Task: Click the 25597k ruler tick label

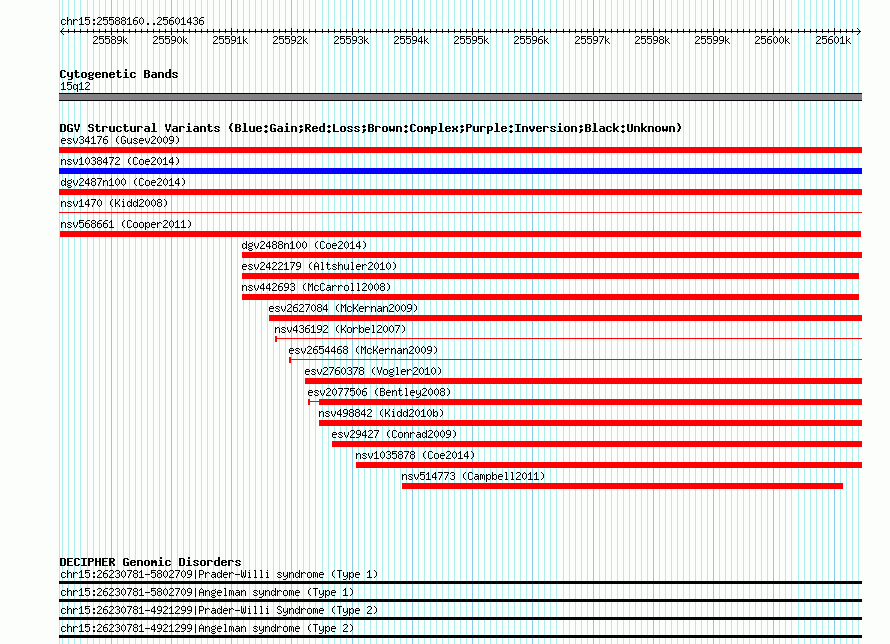Action: tap(592, 40)
